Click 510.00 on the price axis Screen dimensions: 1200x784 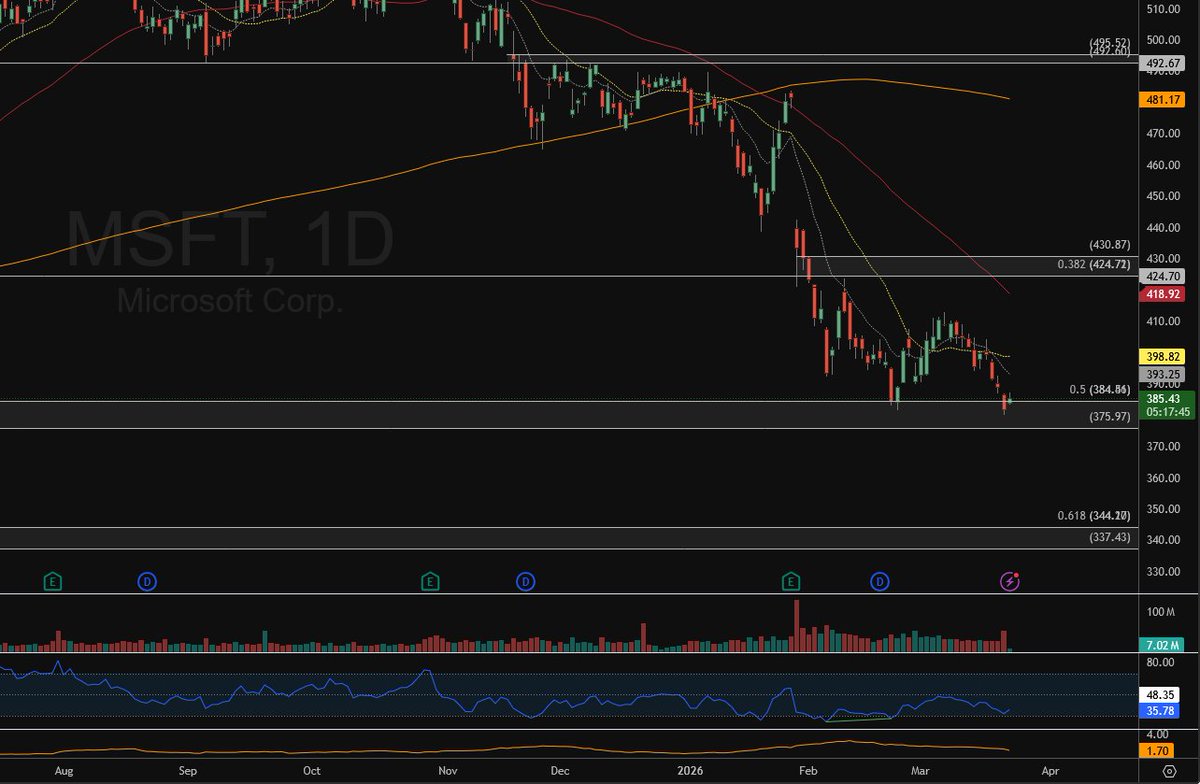pos(1165,9)
